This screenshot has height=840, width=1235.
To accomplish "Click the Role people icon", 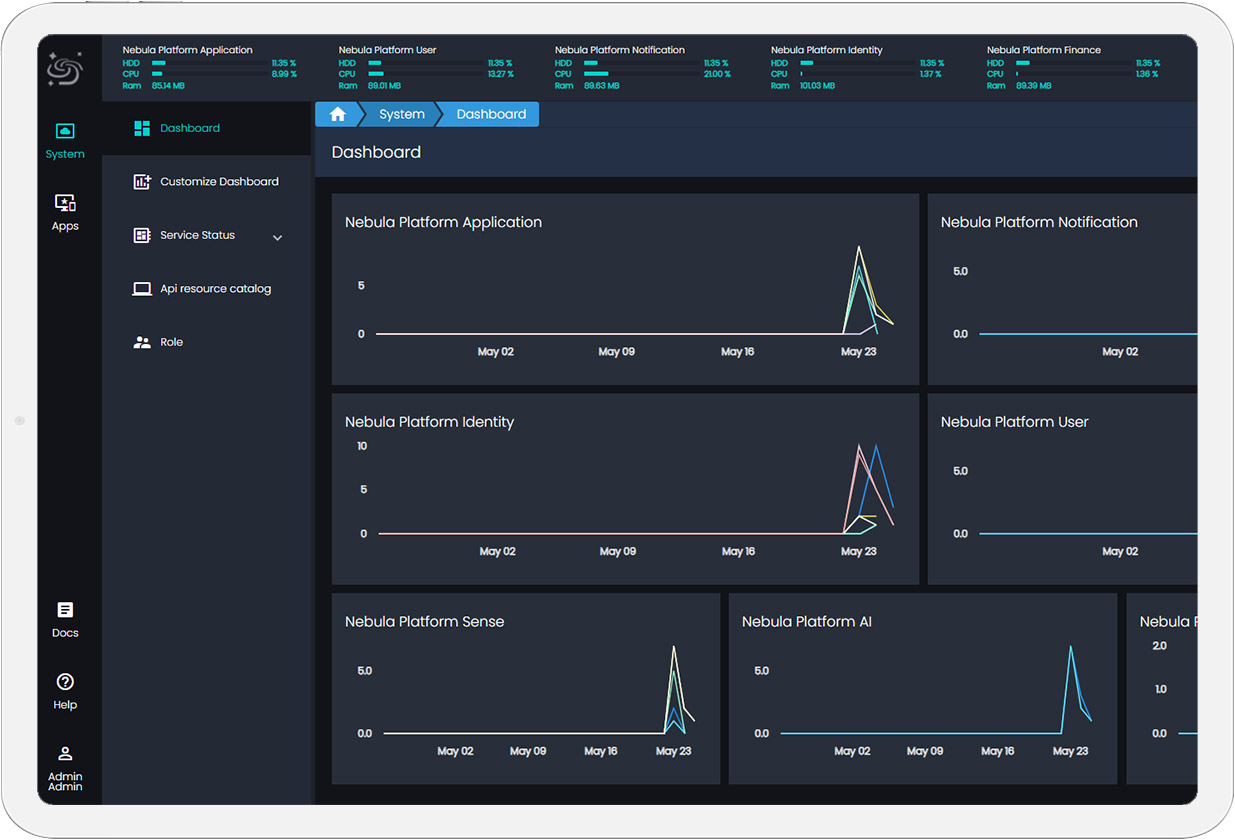I will 142,342.
